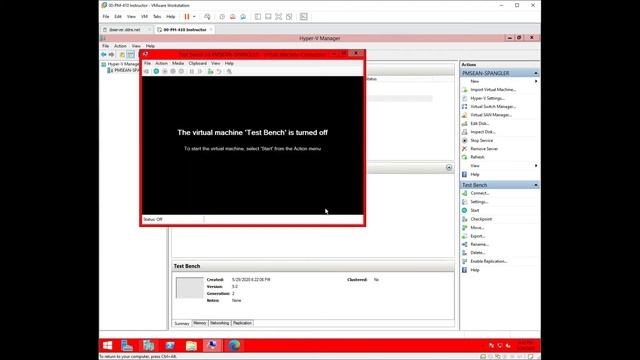The width and height of the screenshot is (640, 360).
Task: Open the File menu in VM Connection window
Action: [x=147, y=64]
